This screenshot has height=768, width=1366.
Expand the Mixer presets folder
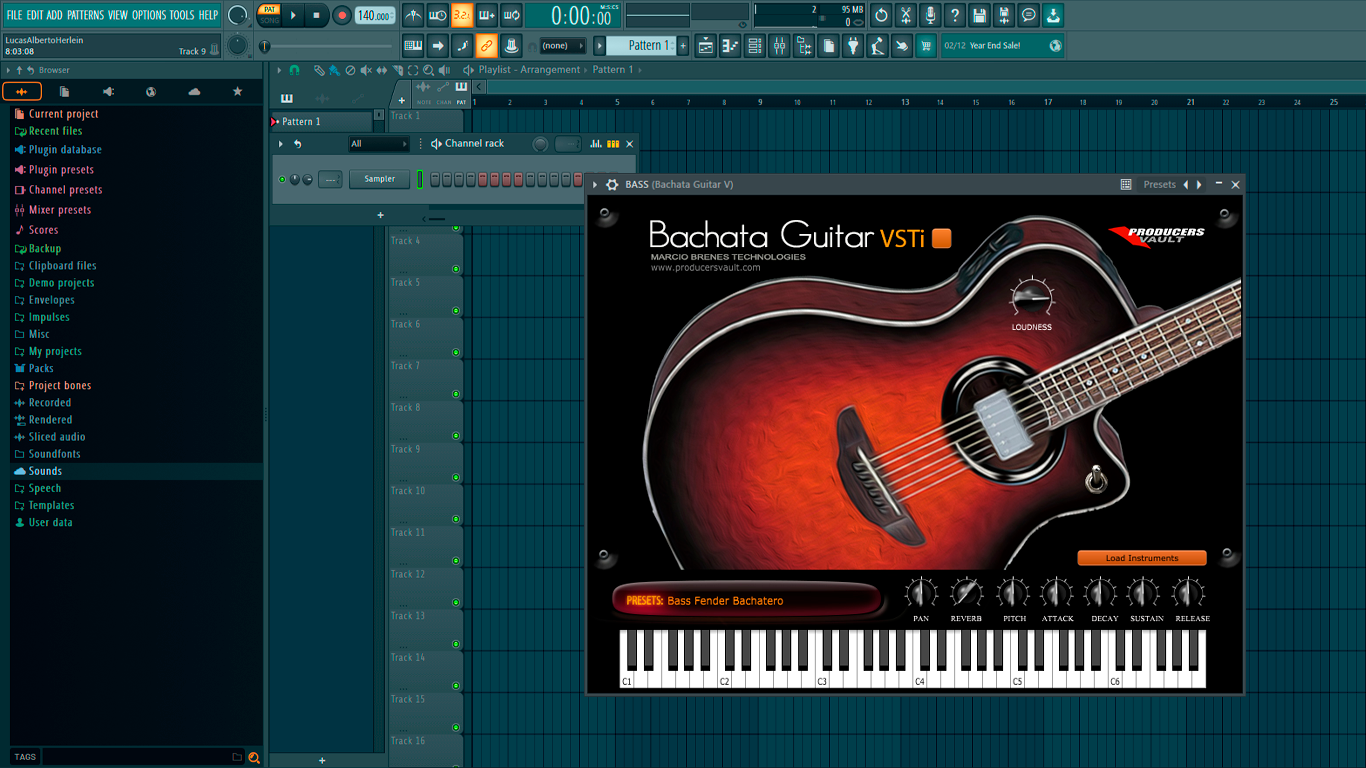pos(60,210)
